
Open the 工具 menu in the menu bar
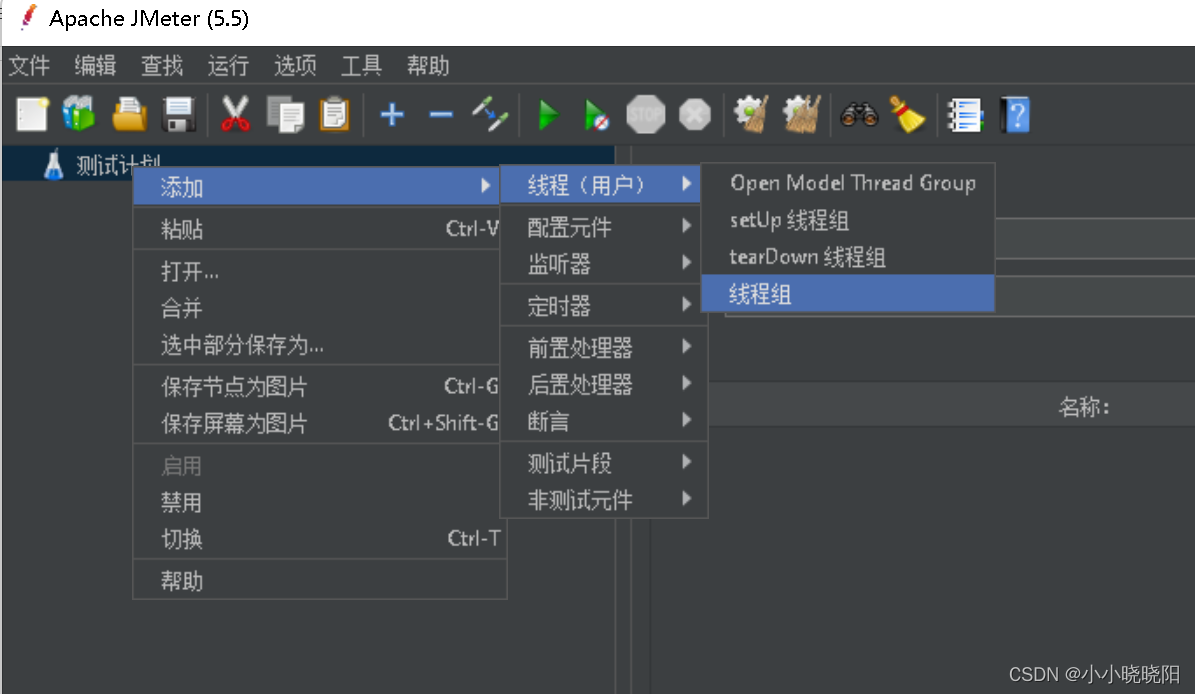point(361,66)
